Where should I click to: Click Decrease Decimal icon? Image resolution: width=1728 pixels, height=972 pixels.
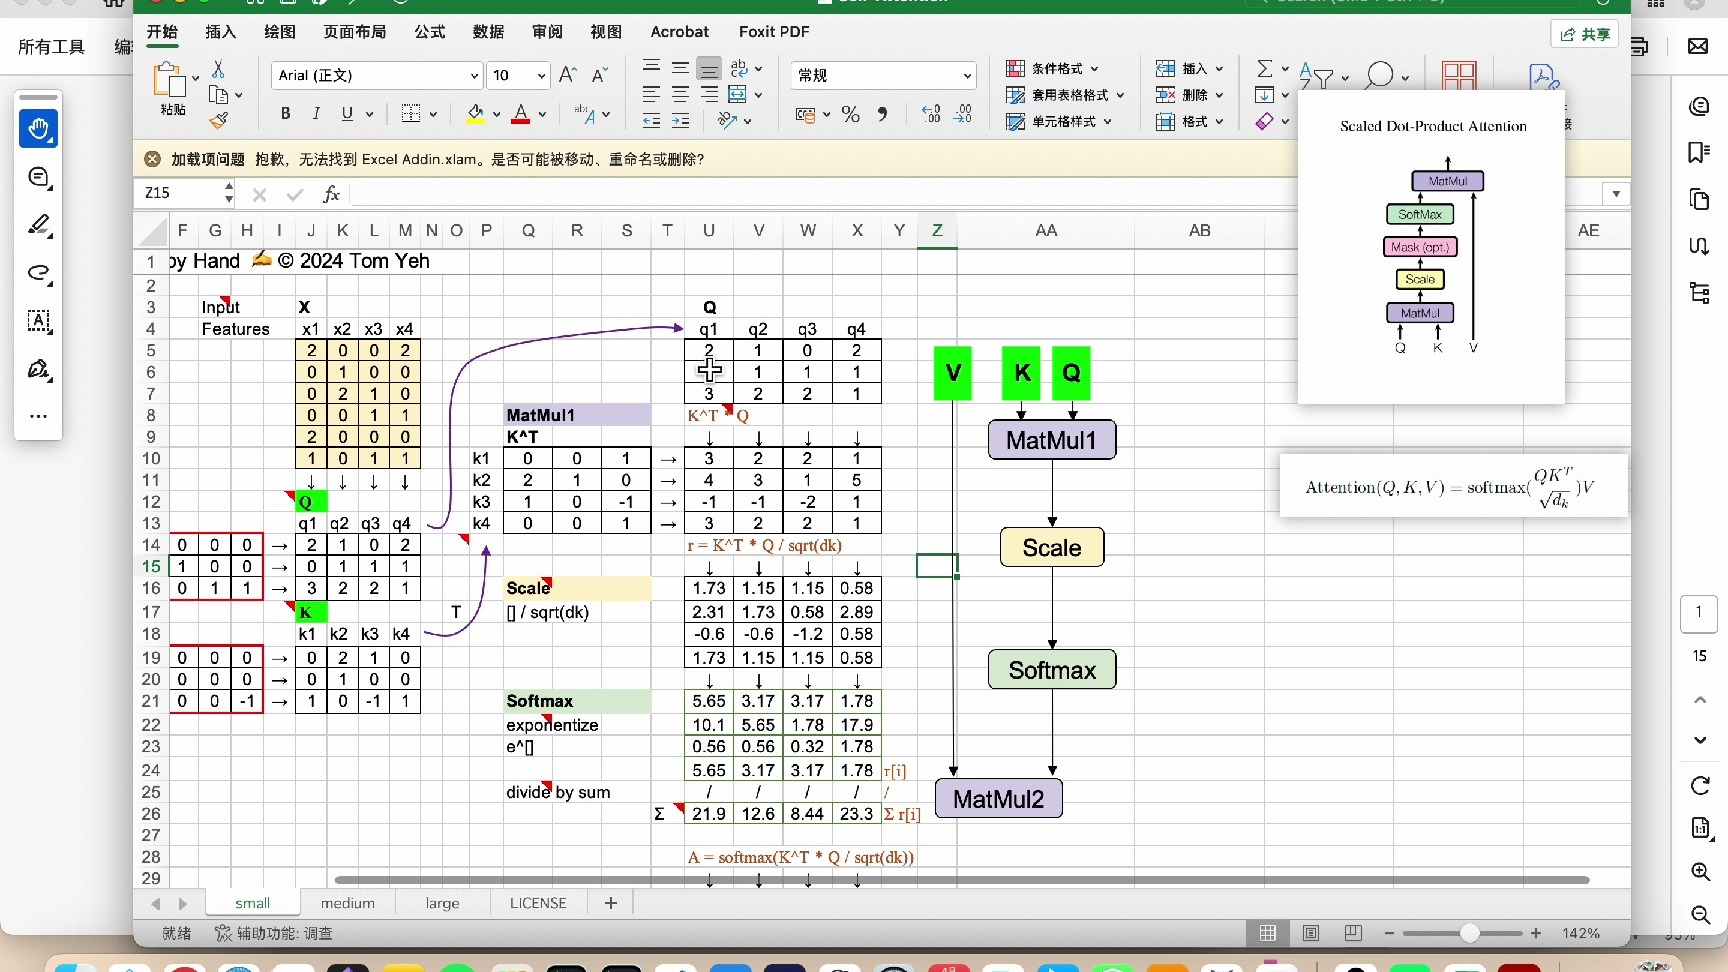coord(963,114)
